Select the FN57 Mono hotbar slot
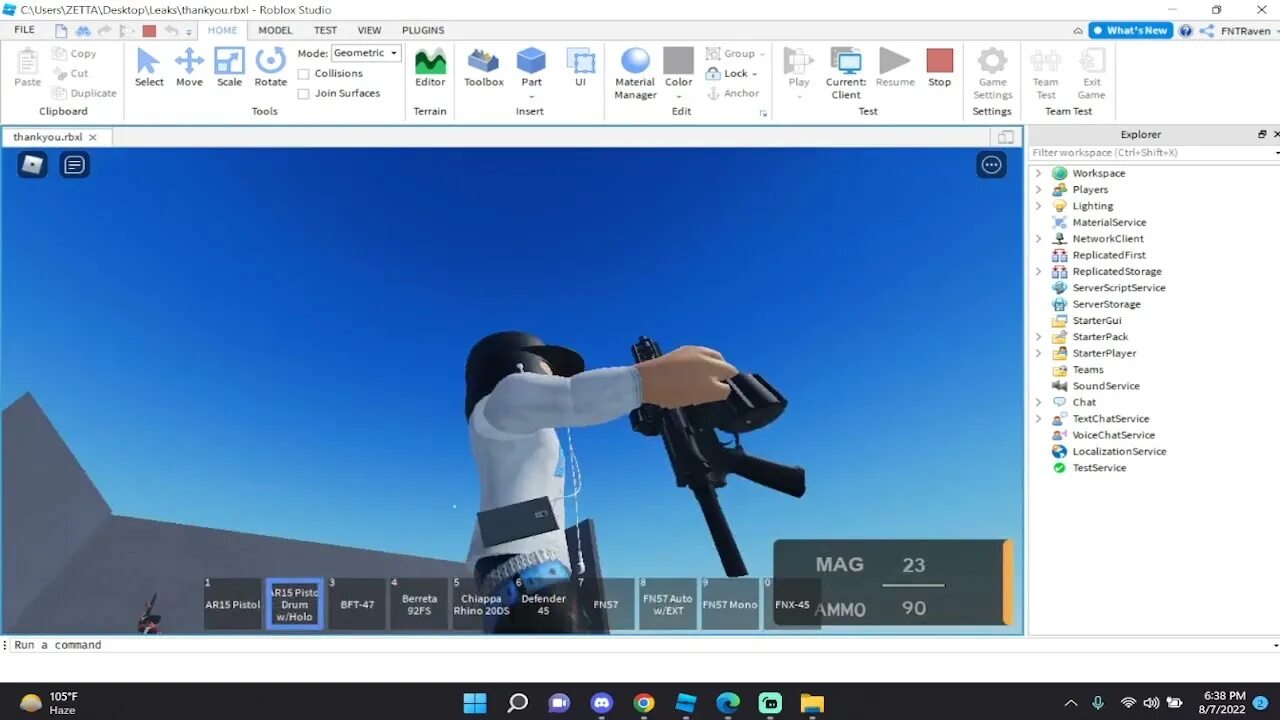This screenshot has height=720, width=1280. (x=729, y=604)
